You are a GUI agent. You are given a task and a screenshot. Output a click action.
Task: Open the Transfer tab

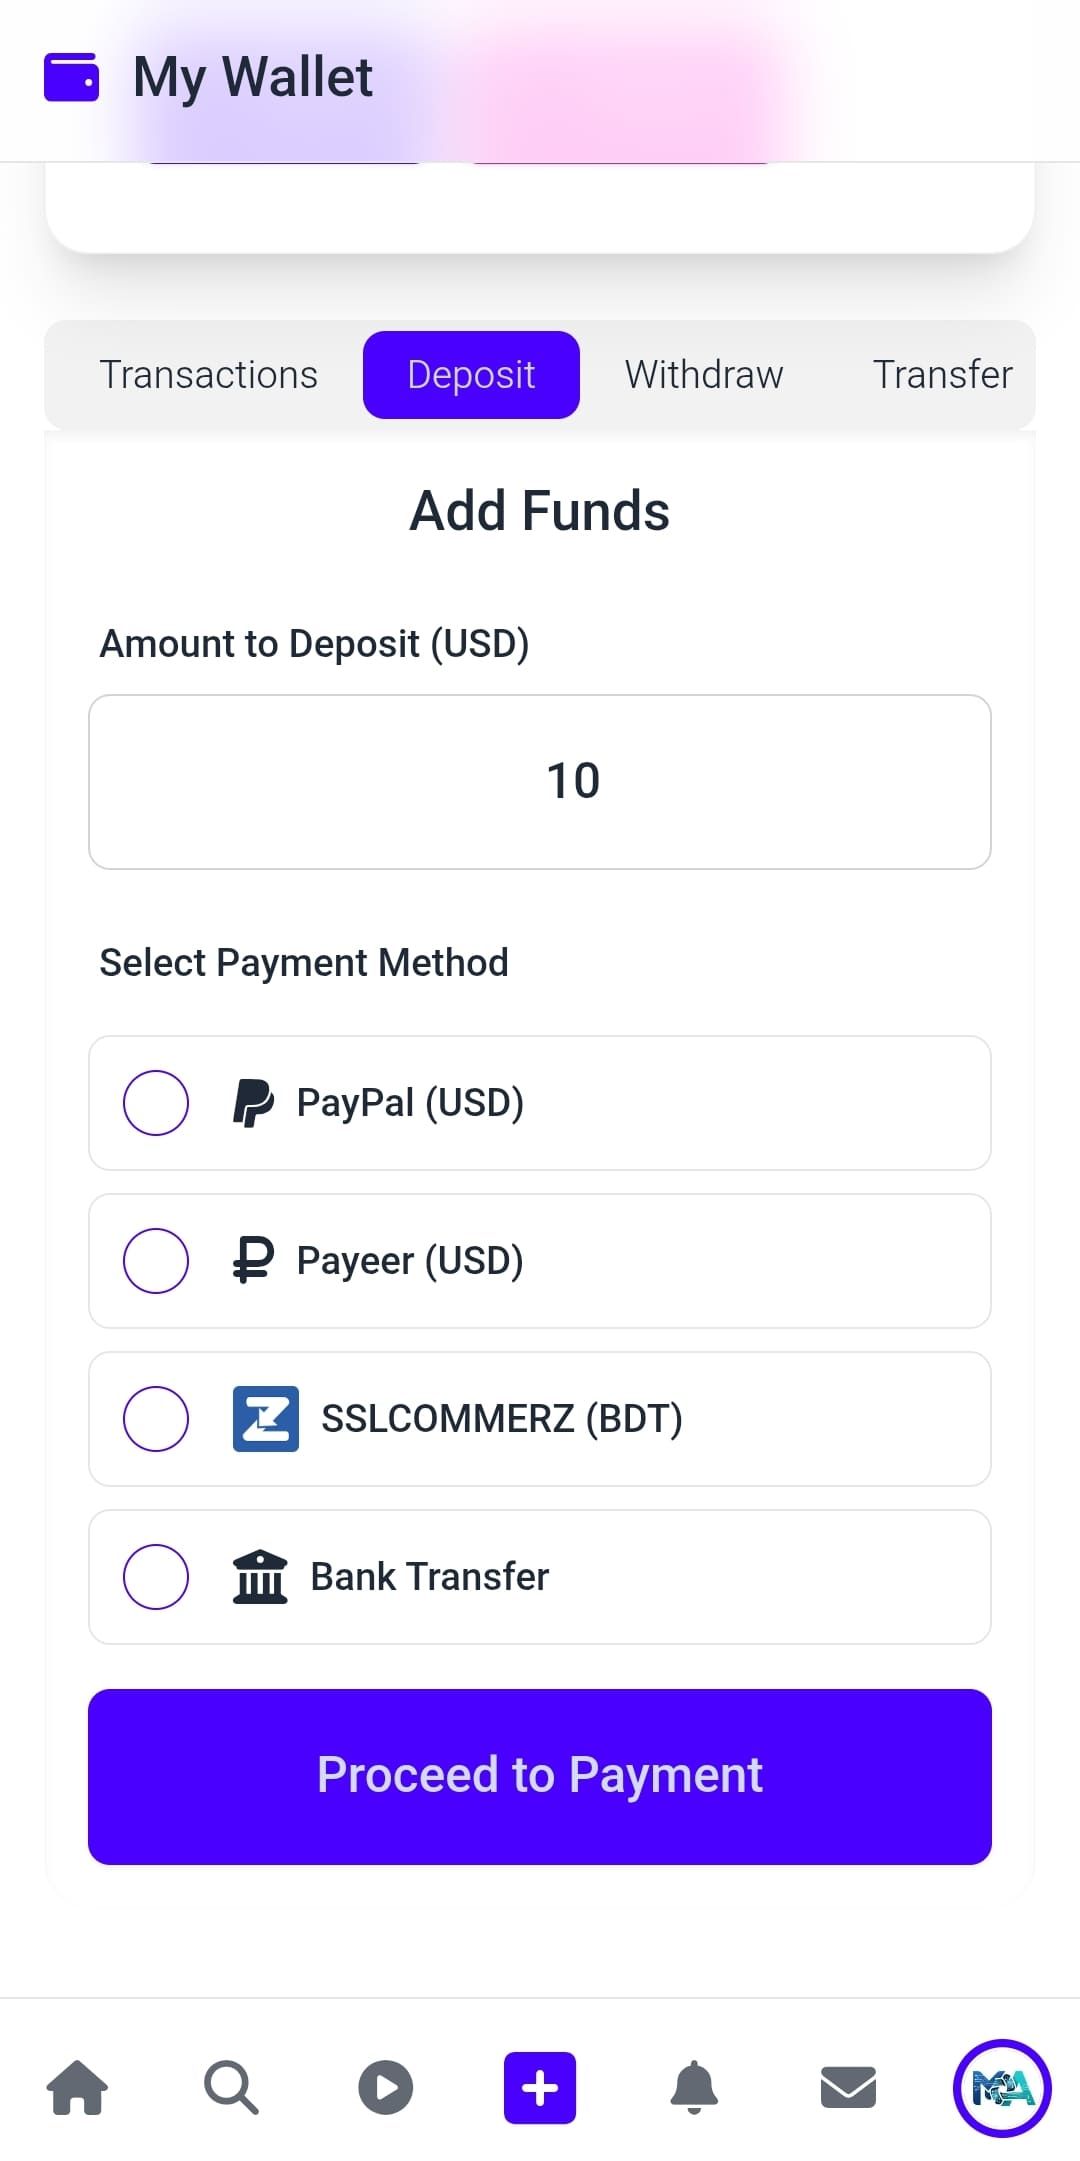pos(942,375)
